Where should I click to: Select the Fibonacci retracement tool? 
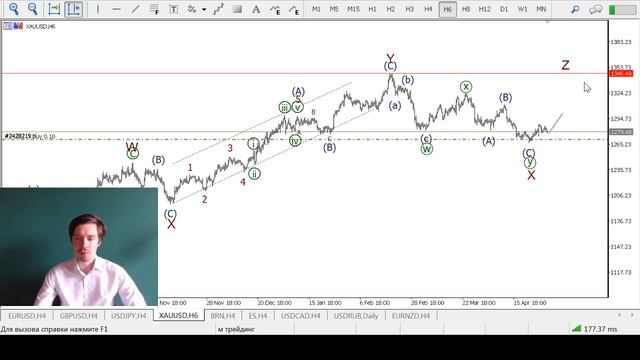click(x=154, y=9)
